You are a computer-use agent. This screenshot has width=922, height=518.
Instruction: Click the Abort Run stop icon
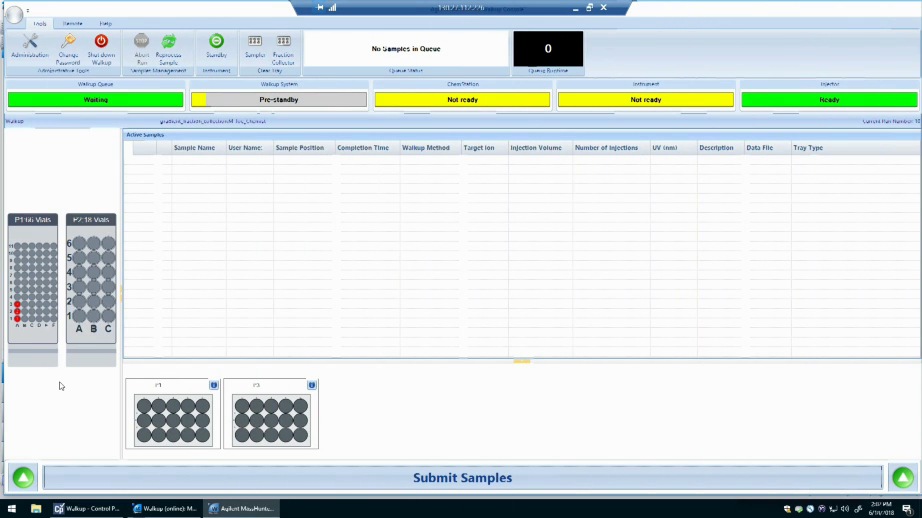(142, 44)
